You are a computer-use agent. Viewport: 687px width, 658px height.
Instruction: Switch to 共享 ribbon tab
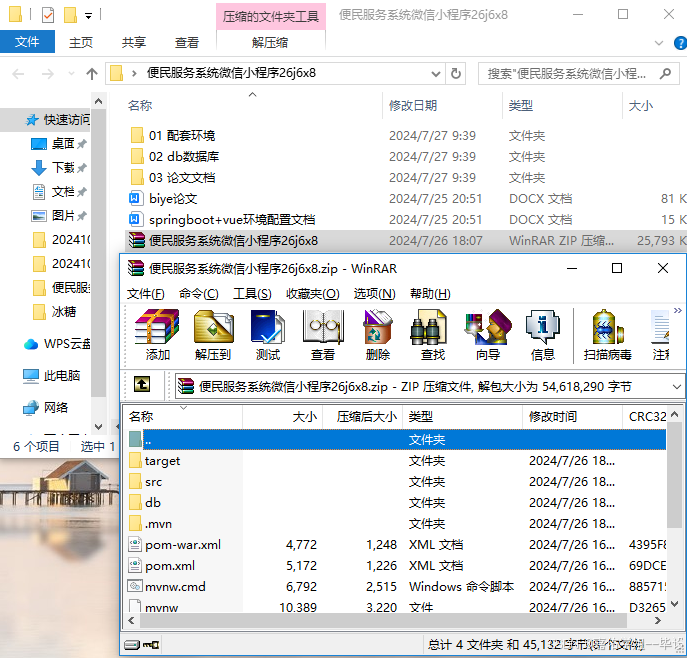click(x=134, y=42)
